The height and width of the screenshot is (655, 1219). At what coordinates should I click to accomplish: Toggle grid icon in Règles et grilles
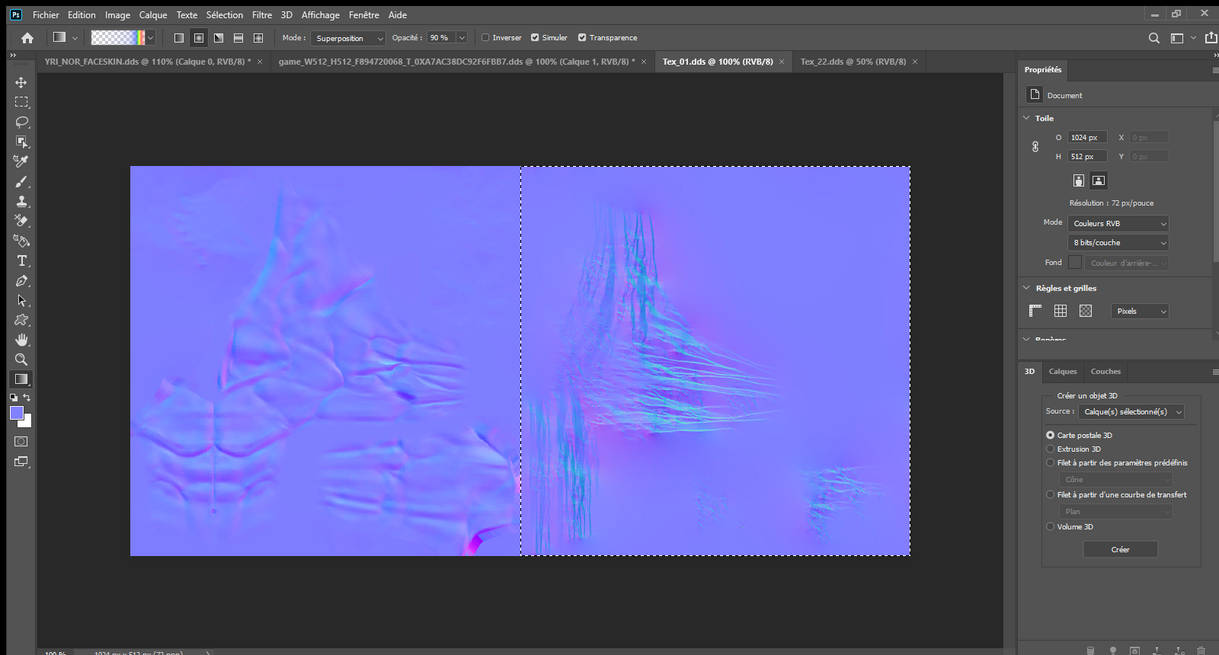pos(1060,311)
